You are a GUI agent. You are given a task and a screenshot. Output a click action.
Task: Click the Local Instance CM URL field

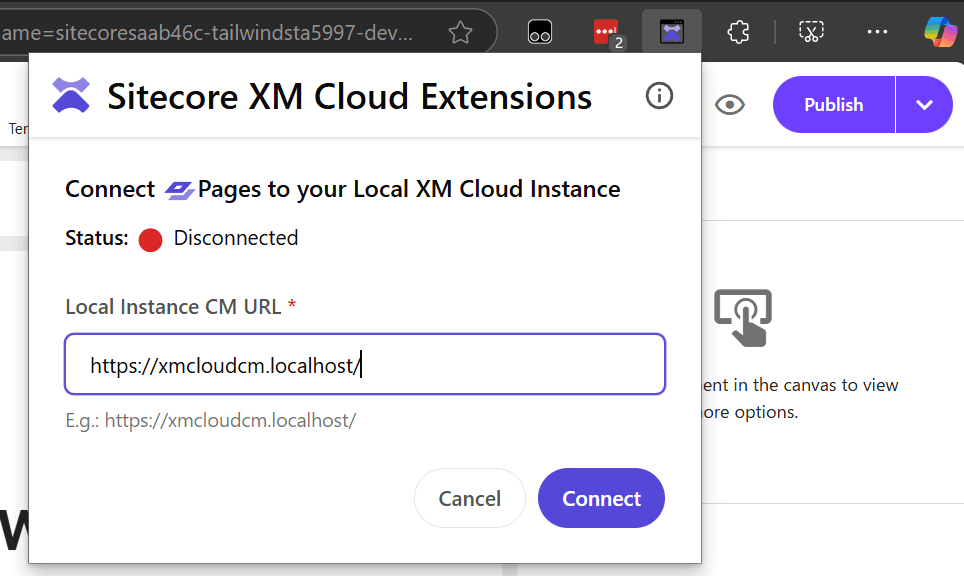(x=365, y=365)
